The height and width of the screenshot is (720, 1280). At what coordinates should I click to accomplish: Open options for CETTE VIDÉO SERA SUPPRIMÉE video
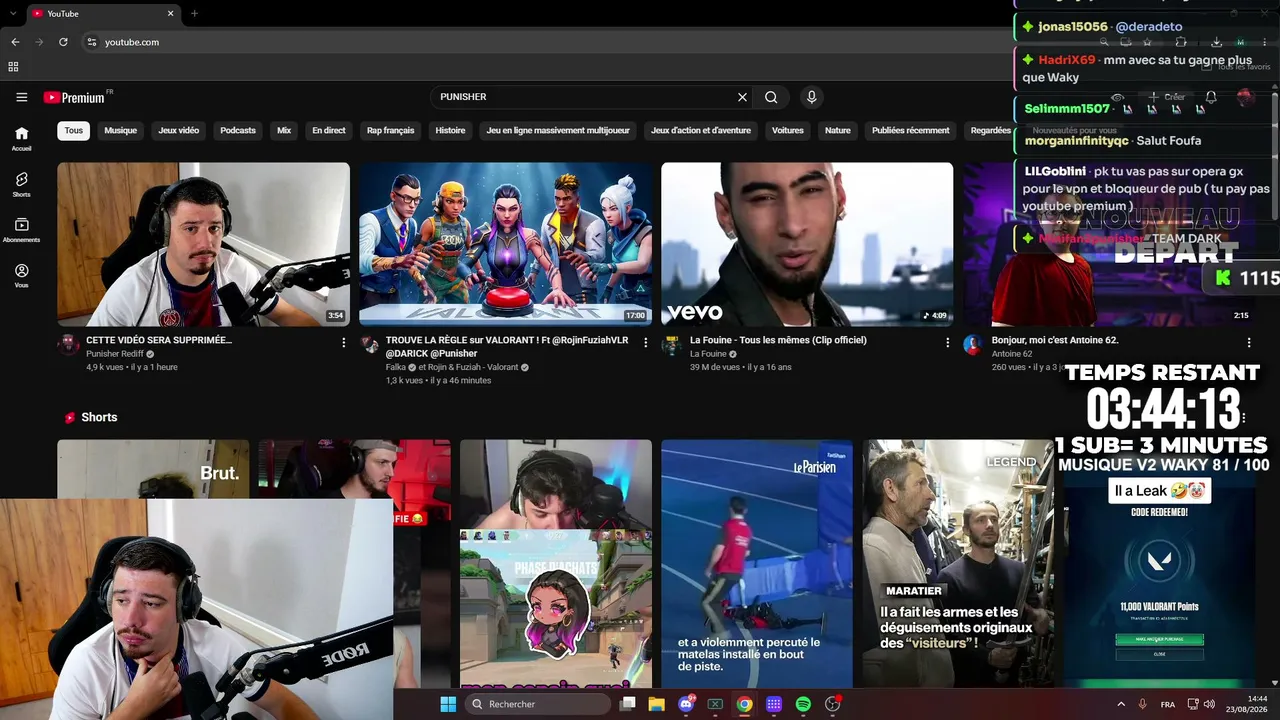(343, 342)
